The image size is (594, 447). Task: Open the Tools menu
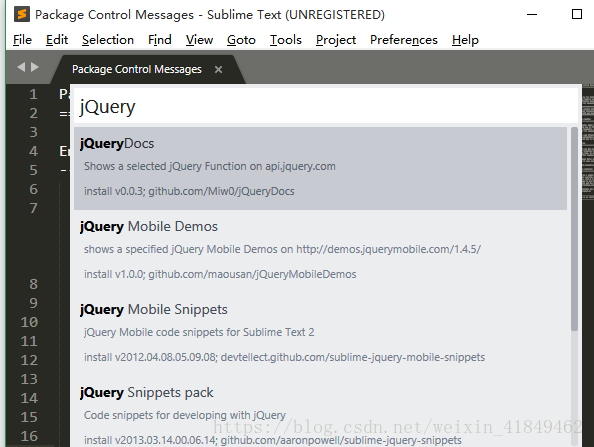(286, 40)
